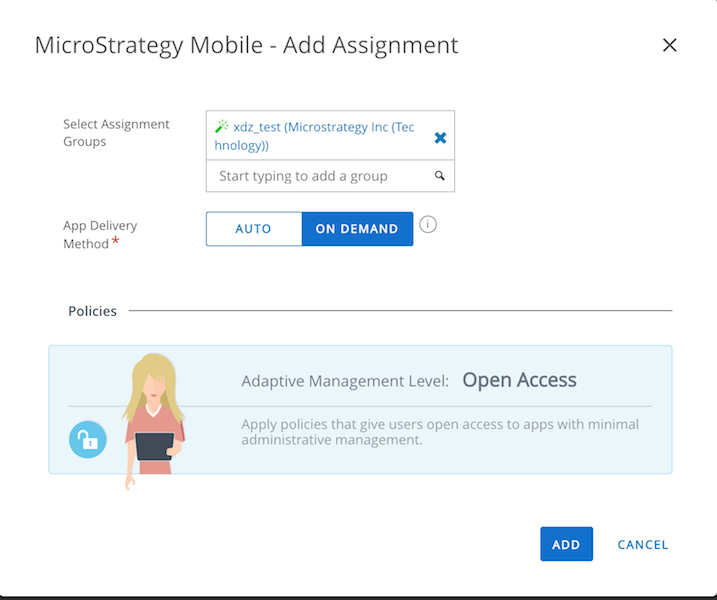Click the search magnifier icon
Screen dimensions: 717x600
pyautogui.click(x=439, y=176)
